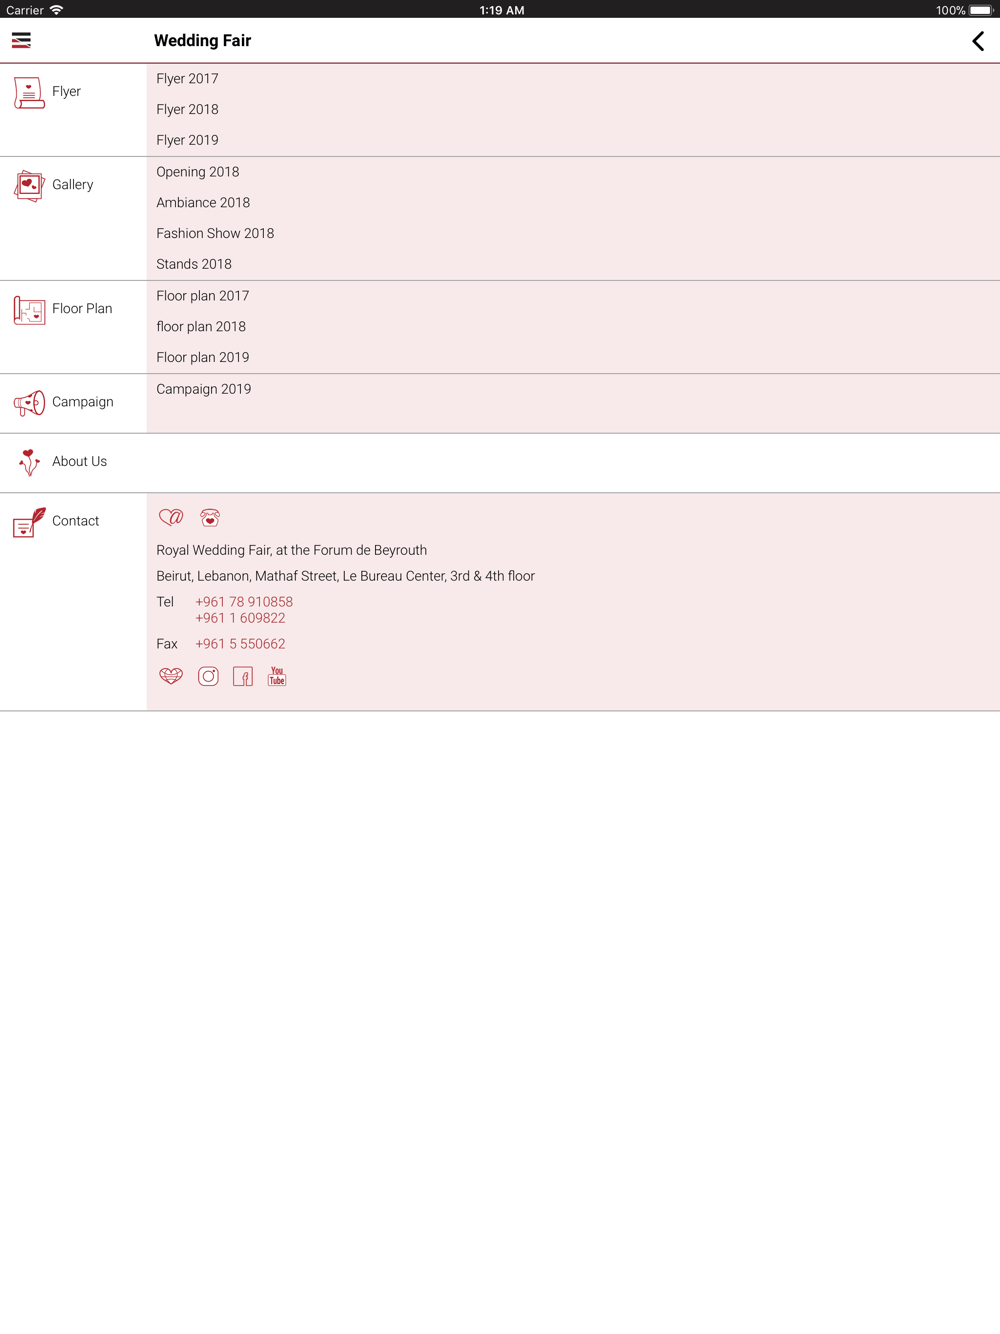
Task: Tap the email heart-at icon
Action: (171, 517)
